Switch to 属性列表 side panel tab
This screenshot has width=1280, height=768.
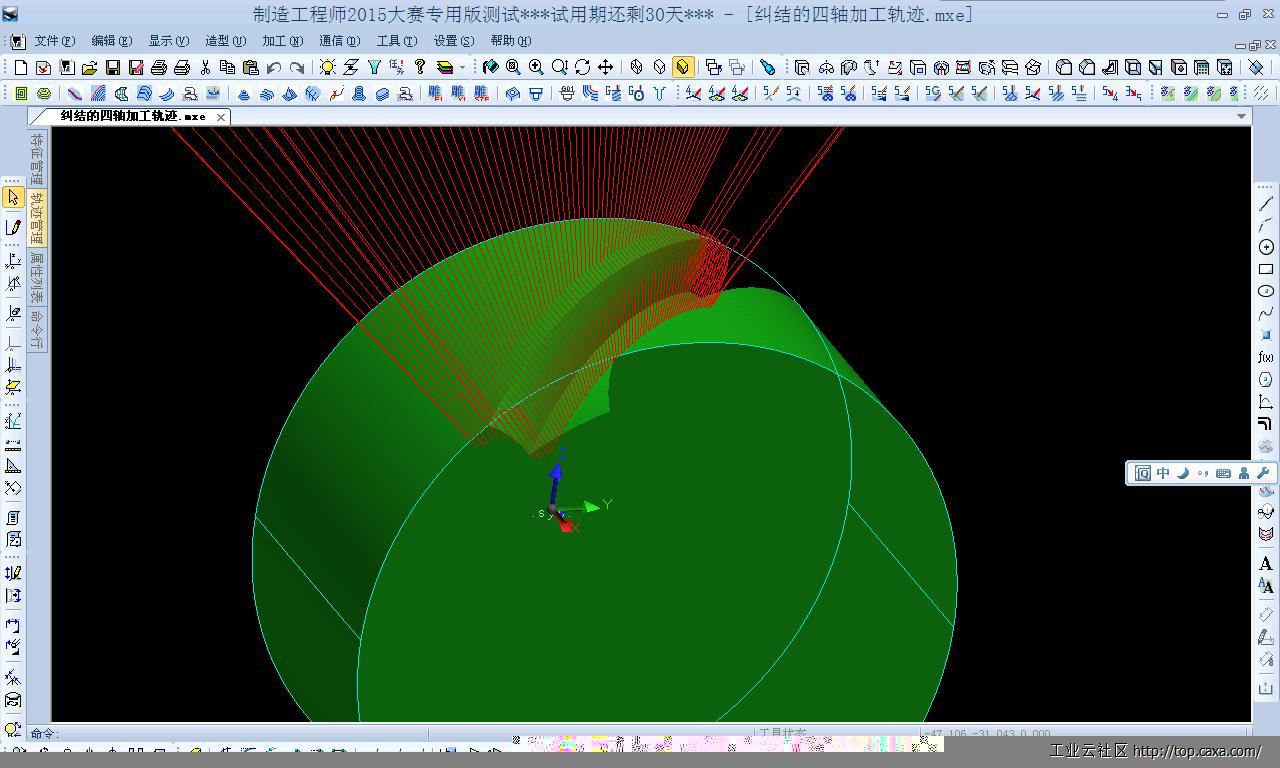pyautogui.click(x=37, y=277)
